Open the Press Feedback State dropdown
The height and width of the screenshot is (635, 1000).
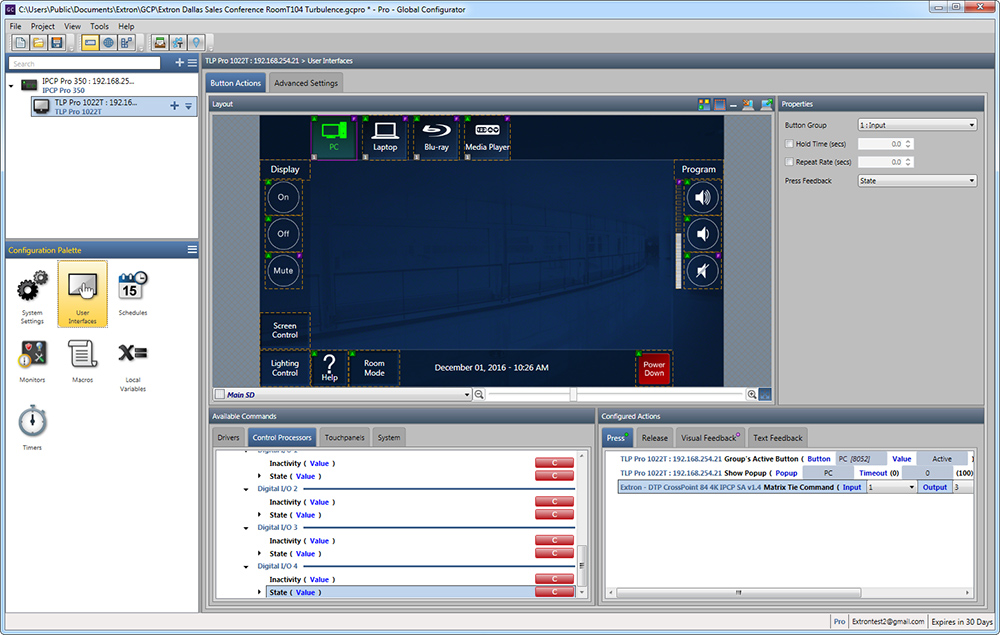click(x=917, y=180)
